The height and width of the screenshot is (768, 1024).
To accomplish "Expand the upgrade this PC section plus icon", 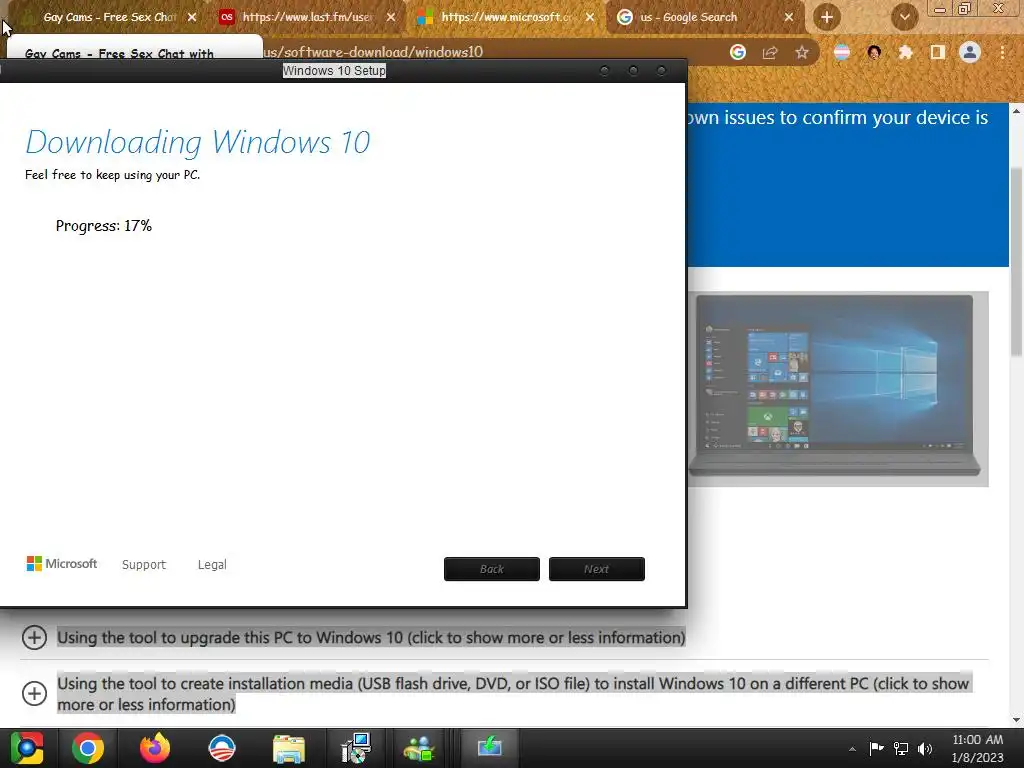I will [35, 637].
